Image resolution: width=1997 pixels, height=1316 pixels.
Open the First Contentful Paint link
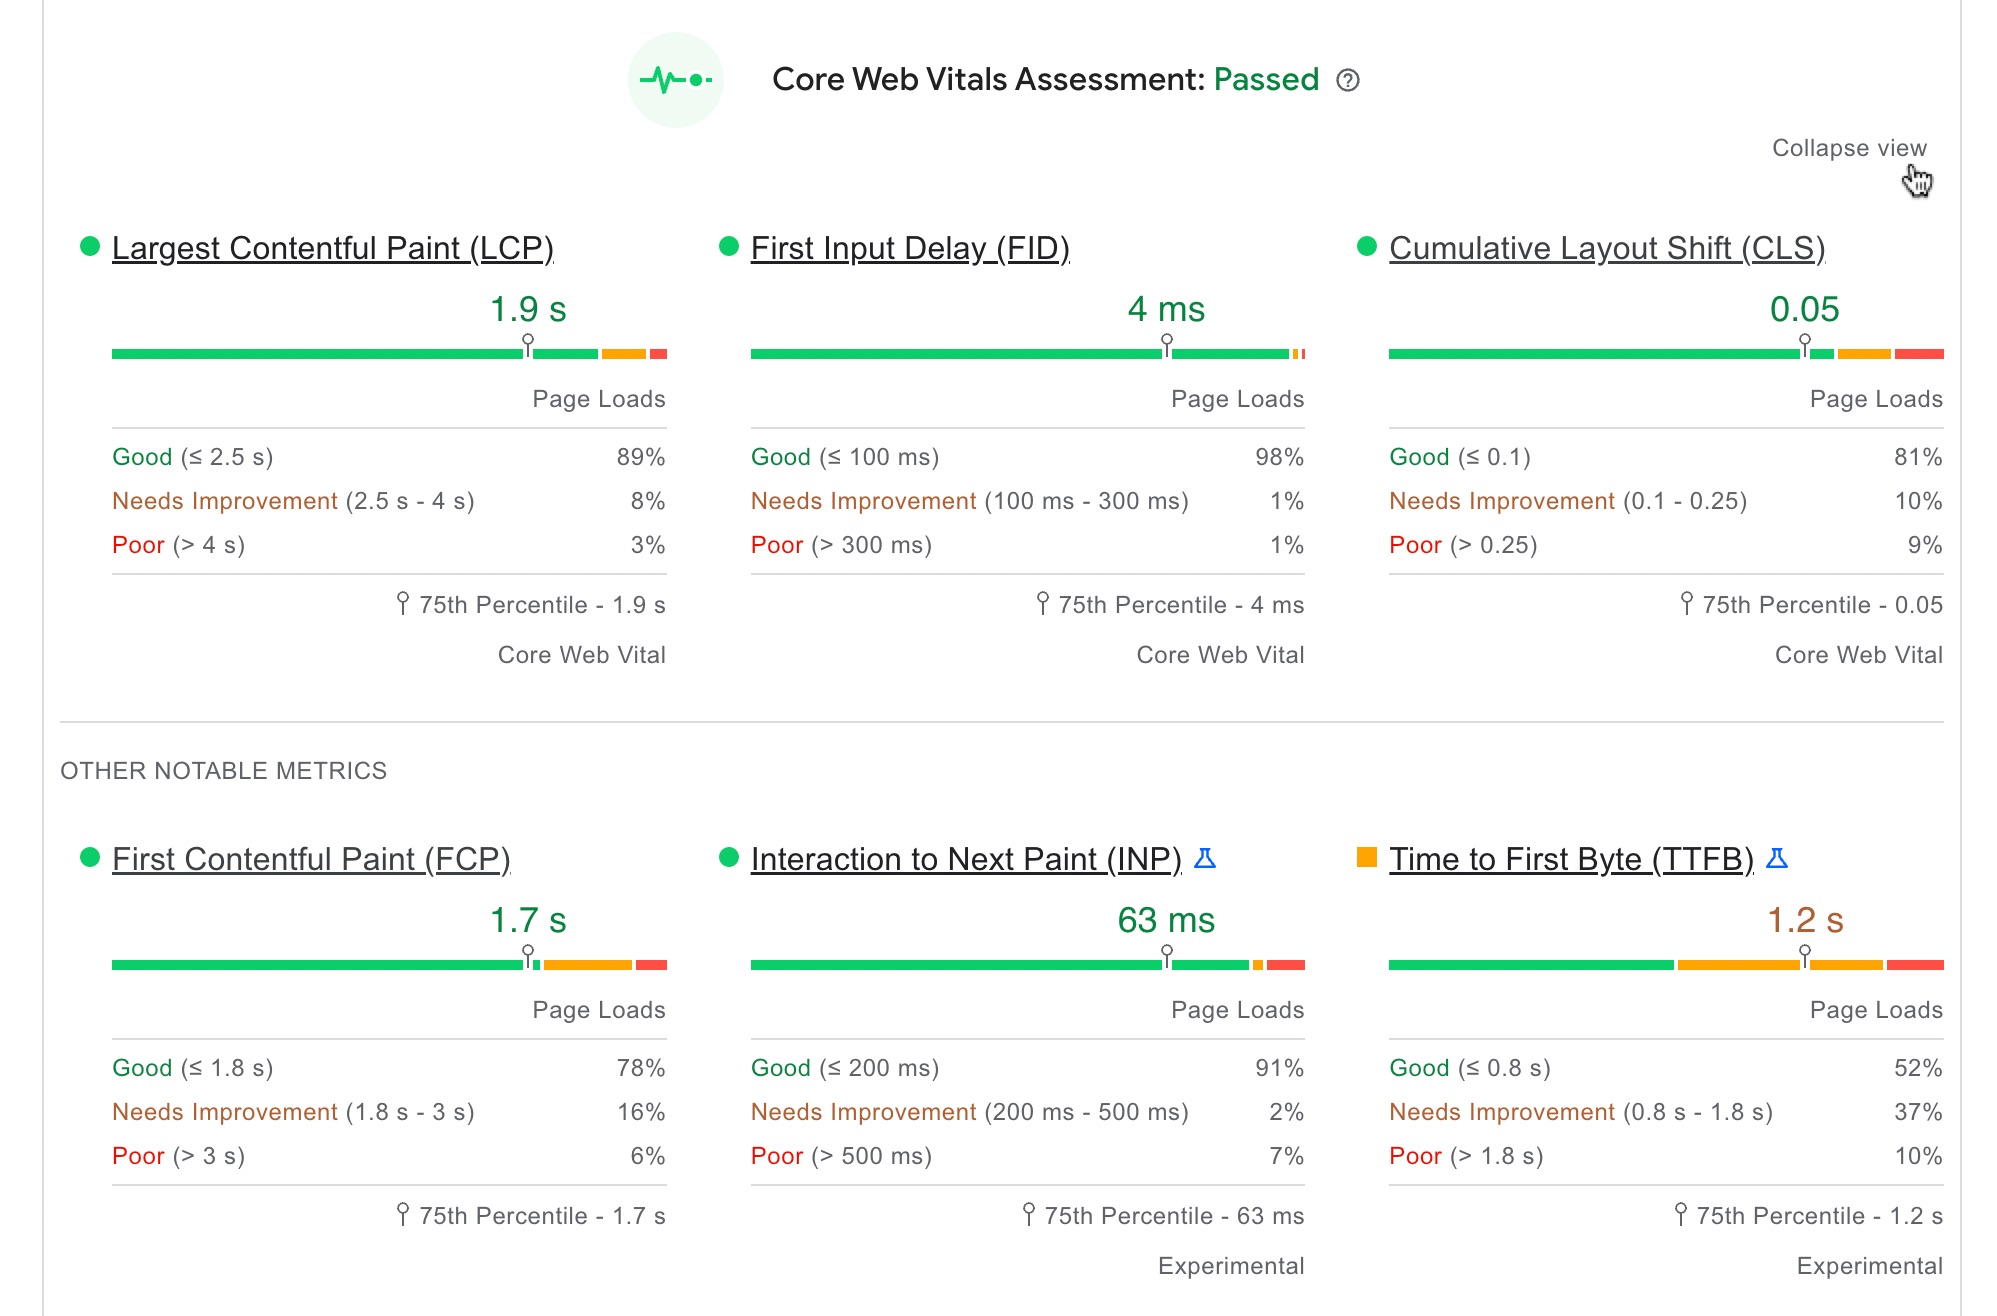[x=312, y=858]
